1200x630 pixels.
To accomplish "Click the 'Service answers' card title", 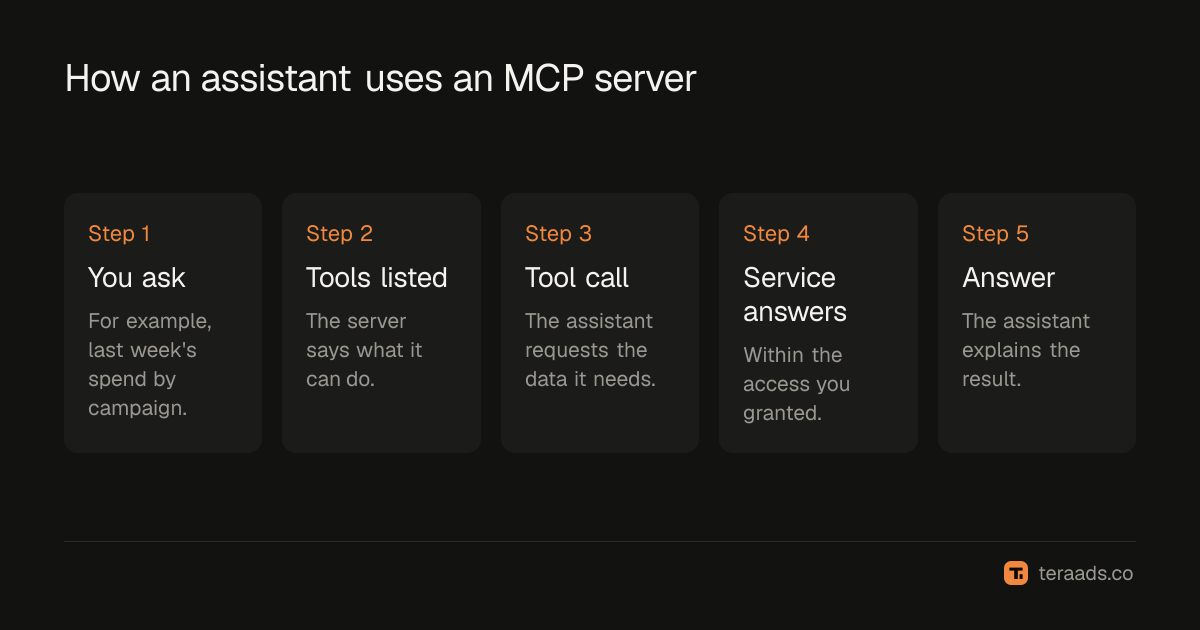I will 795,295.
